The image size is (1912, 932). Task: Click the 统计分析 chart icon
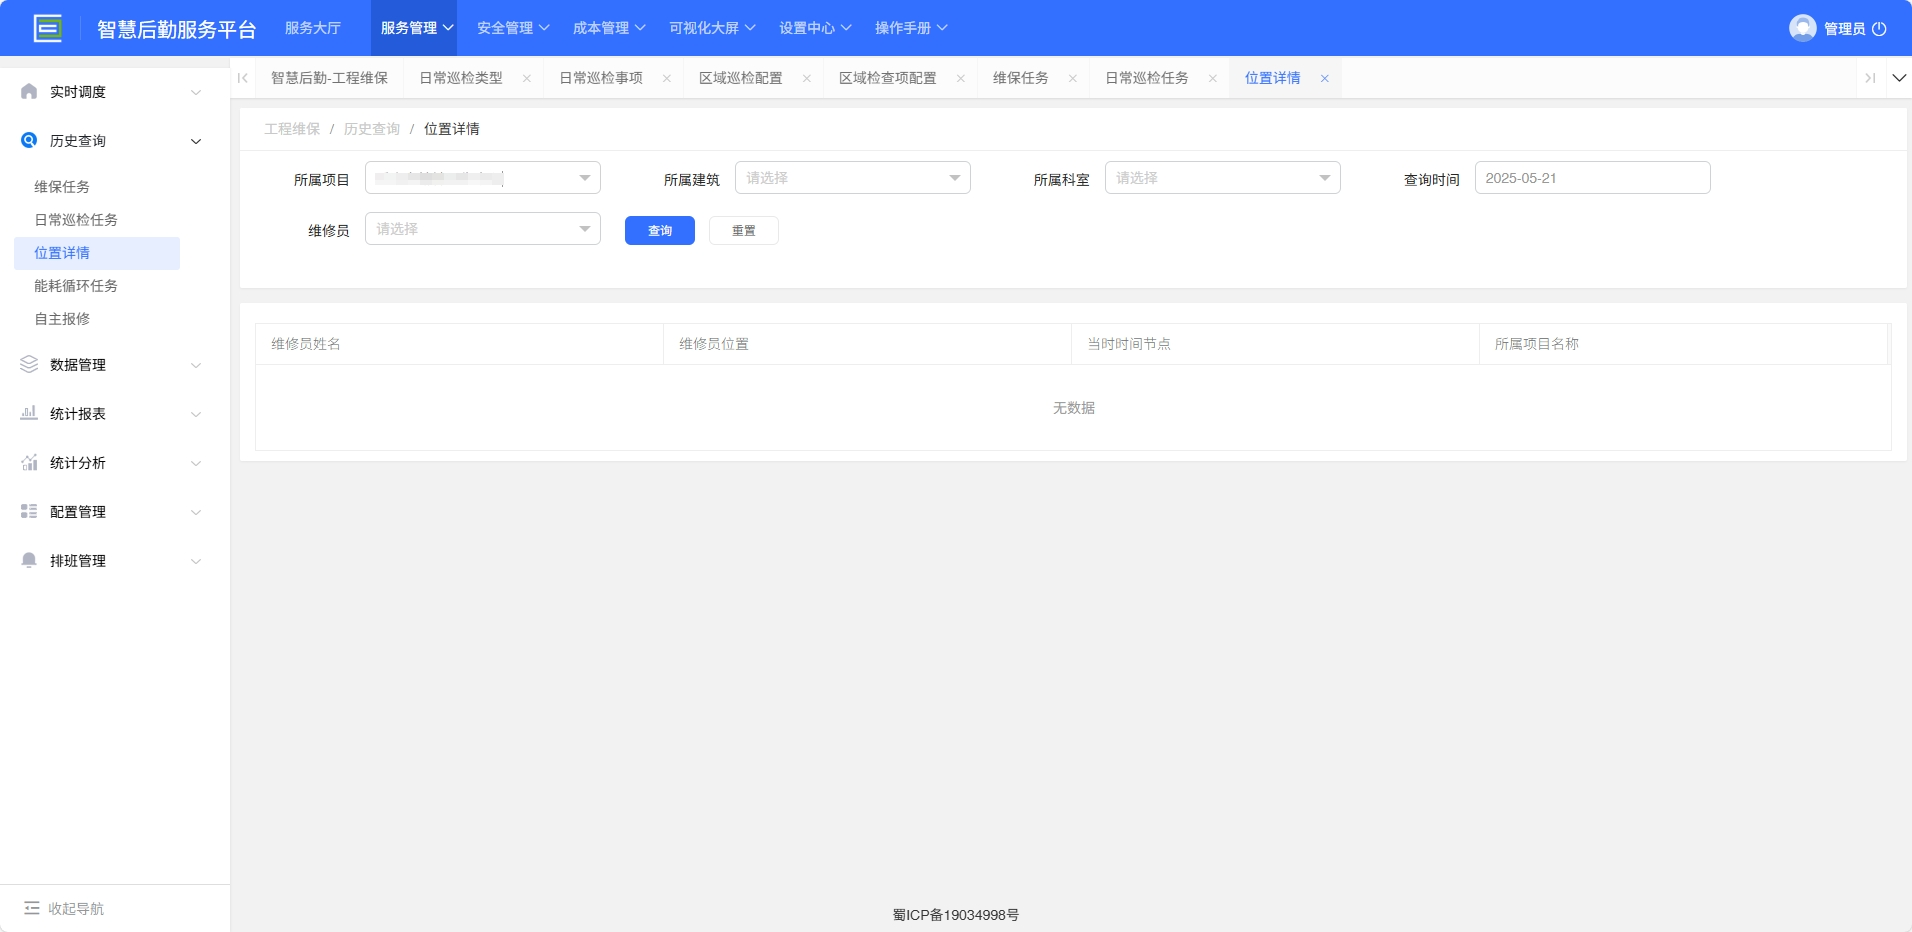tap(29, 463)
